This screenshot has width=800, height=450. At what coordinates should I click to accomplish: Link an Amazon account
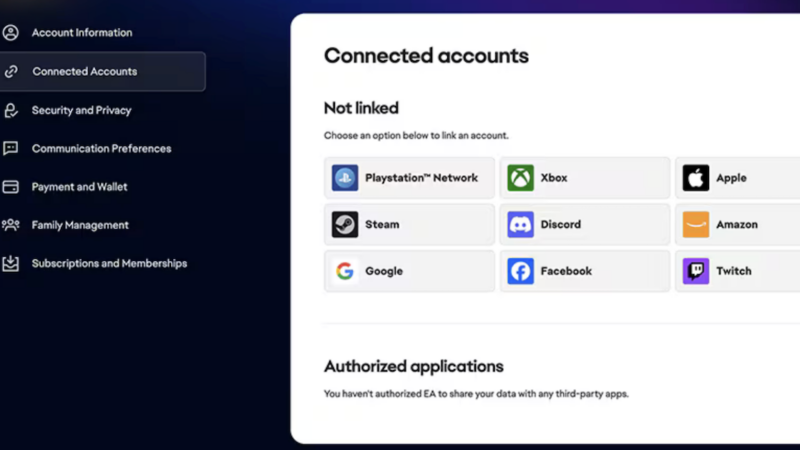tap(738, 224)
